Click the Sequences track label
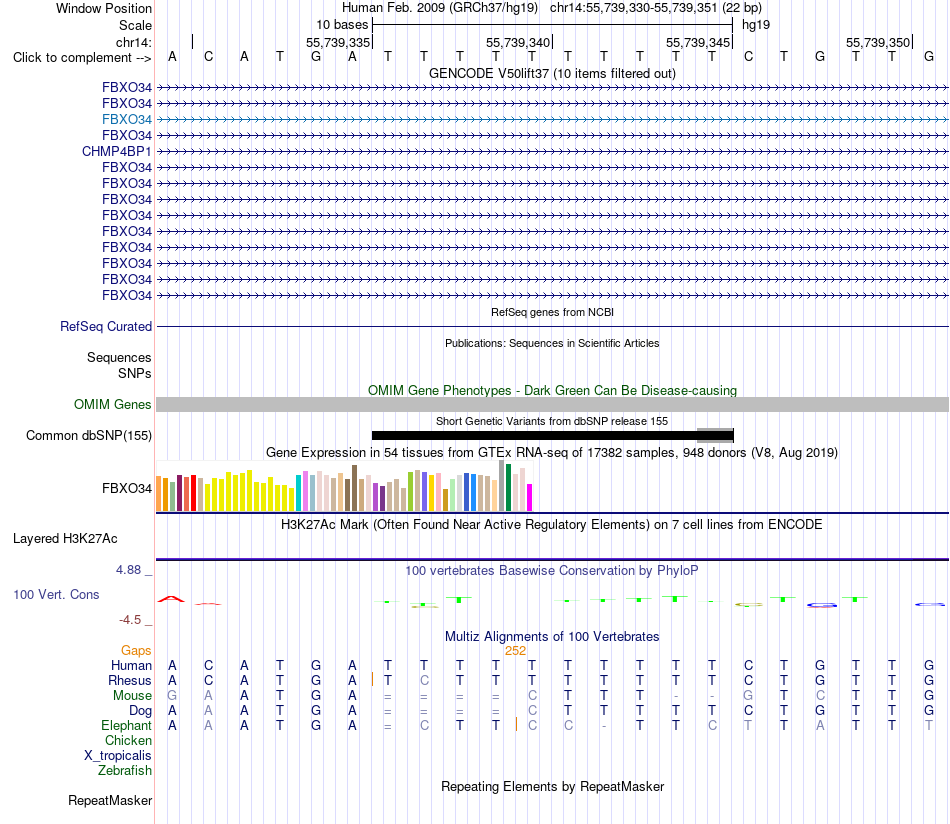The height and width of the screenshot is (824, 950). click(119, 357)
